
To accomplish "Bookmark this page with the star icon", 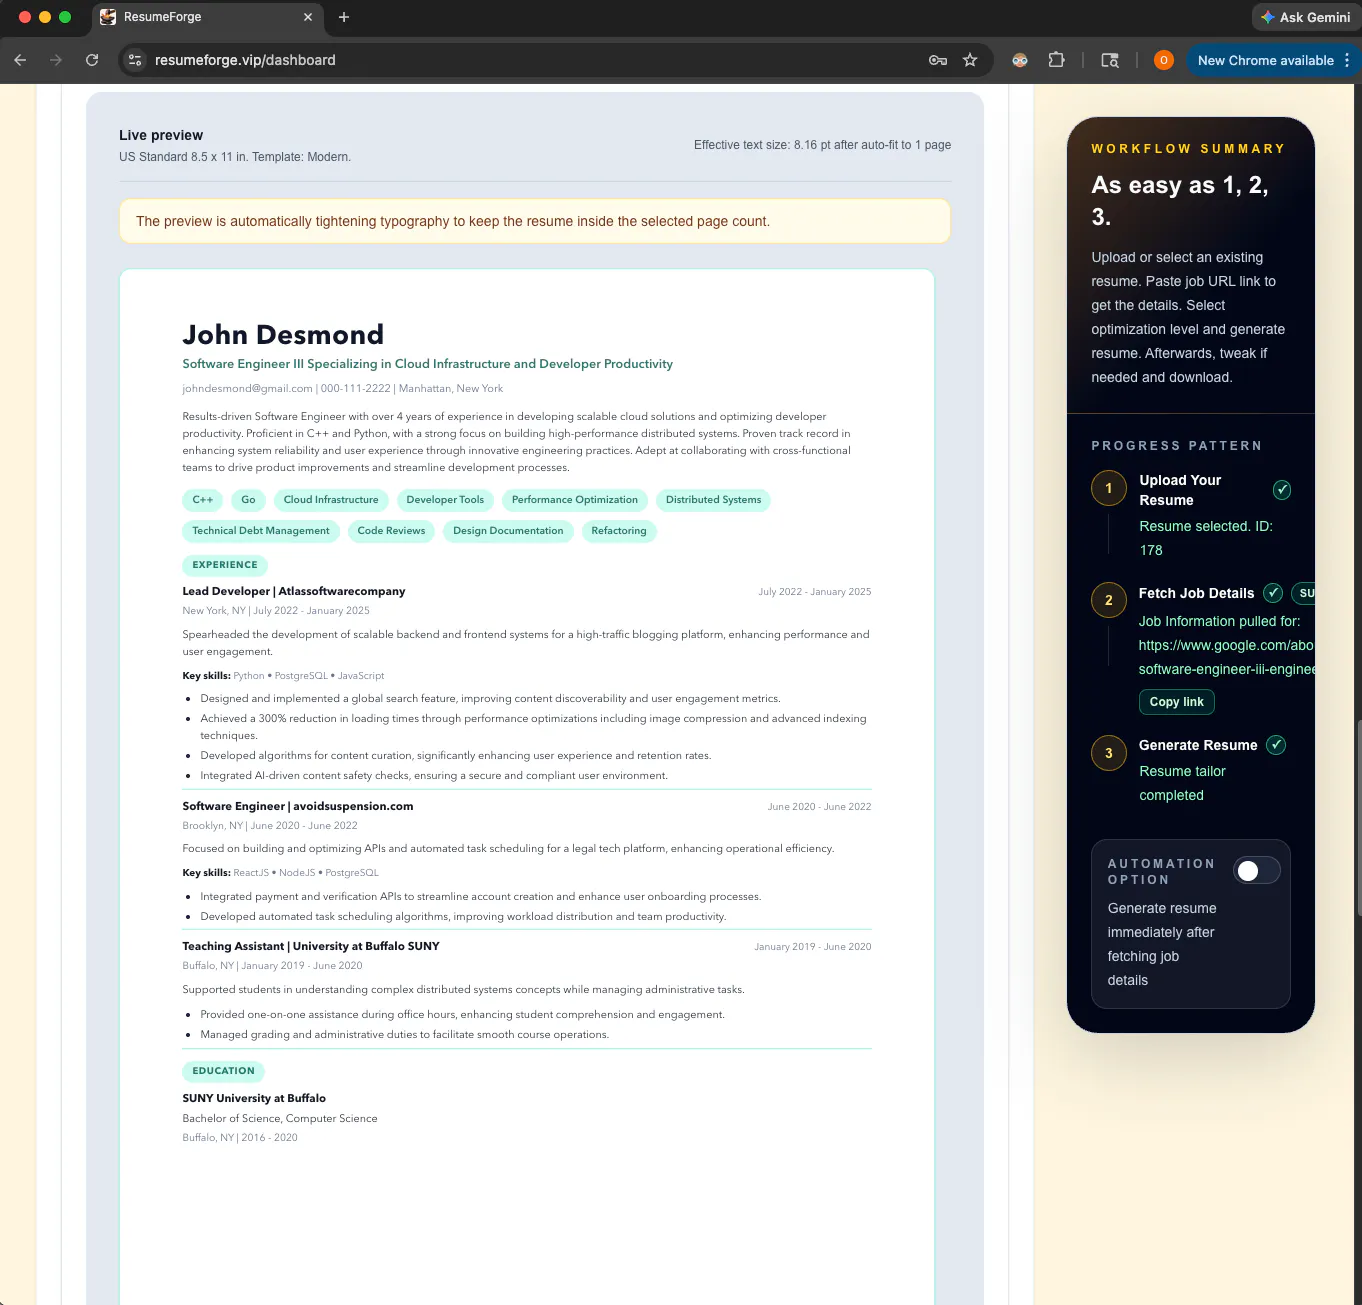I will coord(970,60).
